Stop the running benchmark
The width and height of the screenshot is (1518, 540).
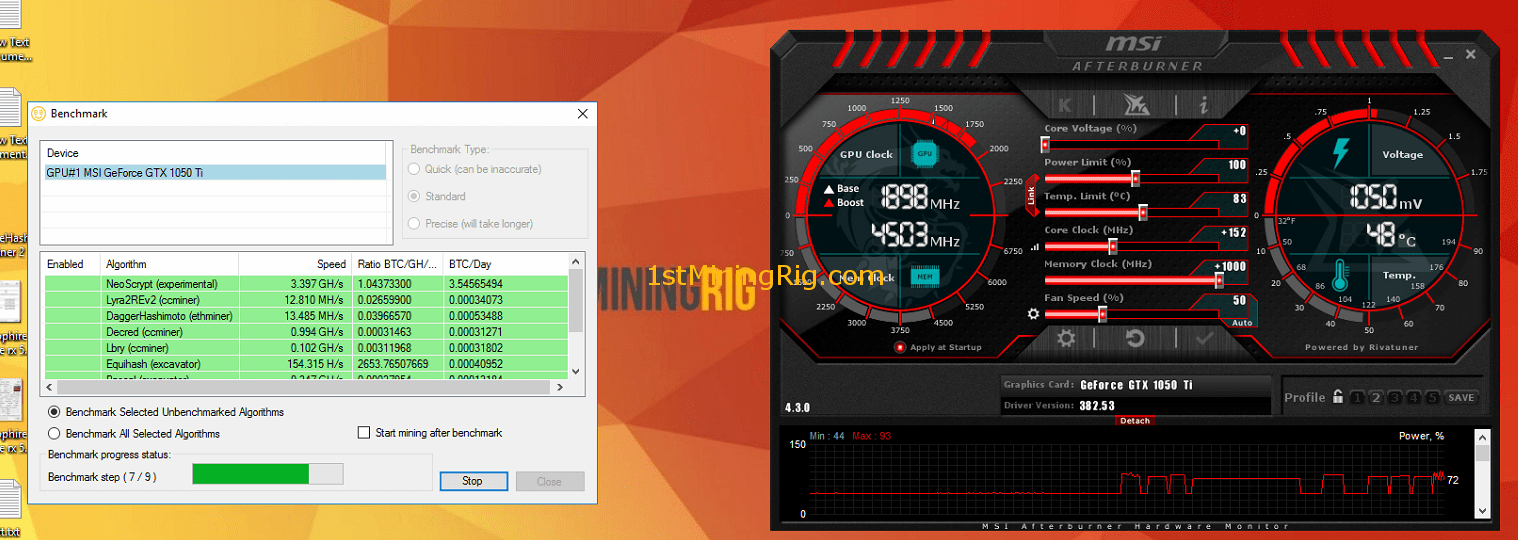point(472,480)
